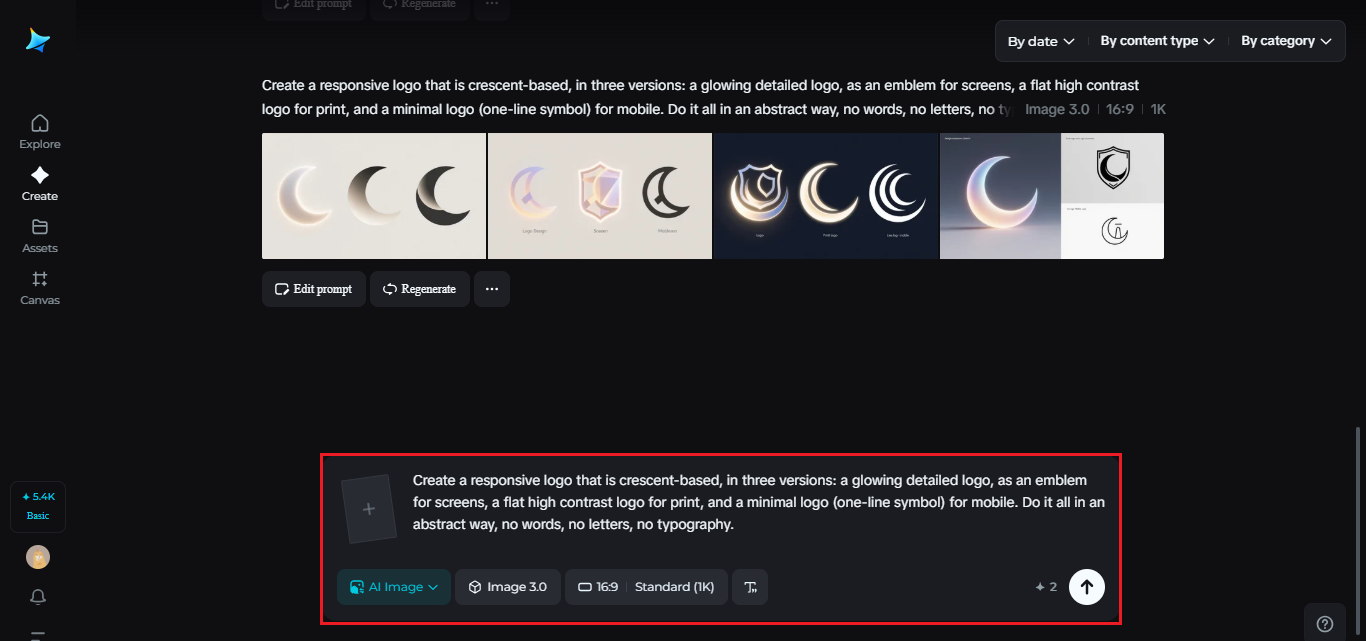Open the Assets panel
Image resolution: width=1366 pixels, height=641 pixels.
coord(39,235)
